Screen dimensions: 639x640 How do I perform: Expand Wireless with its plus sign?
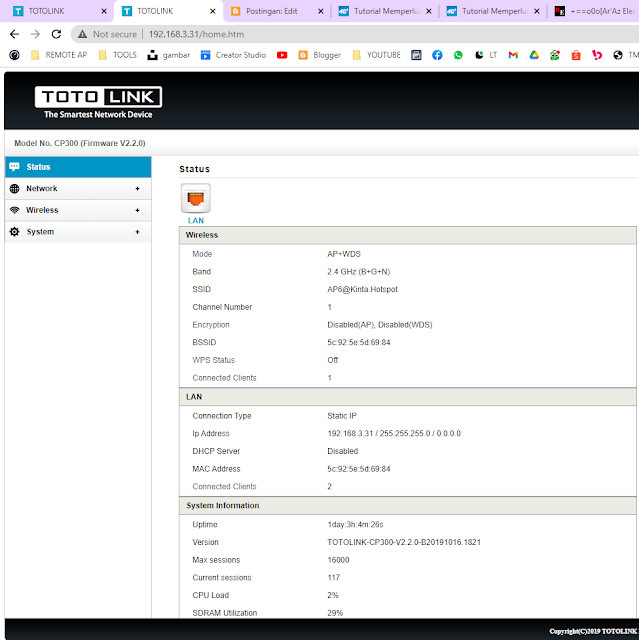coord(138,210)
